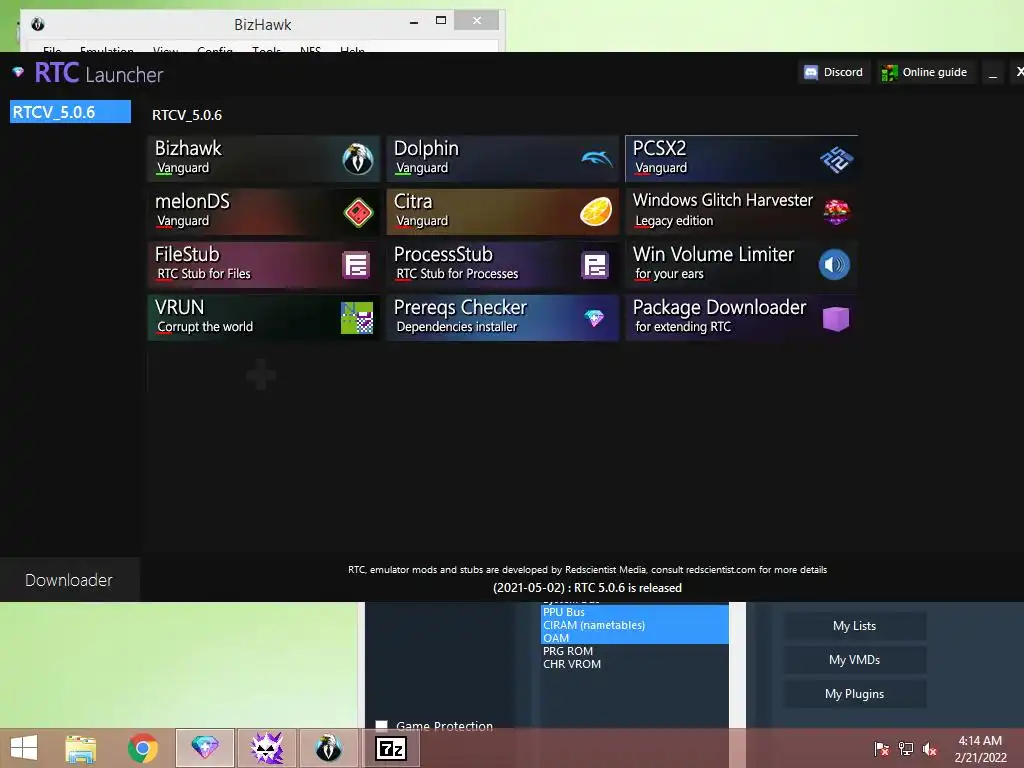1024x768 pixels.
Task: Click the VRUN checkered icon
Action: pos(357,318)
